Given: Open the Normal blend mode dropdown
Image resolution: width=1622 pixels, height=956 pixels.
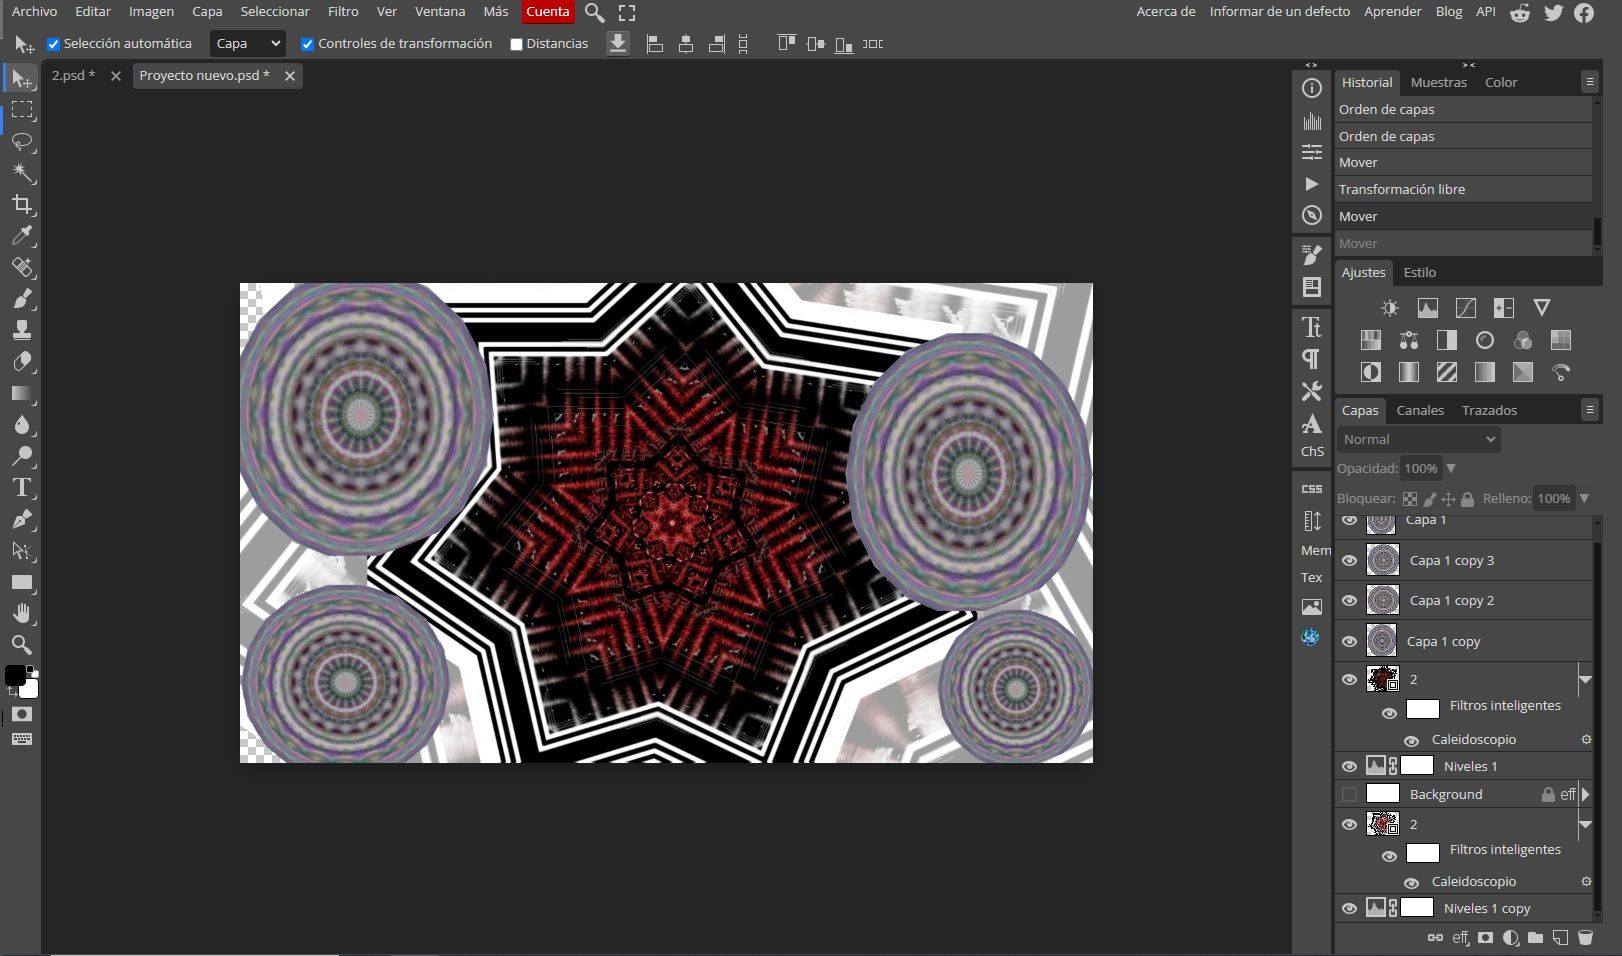Looking at the screenshot, I should [x=1419, y=440].
